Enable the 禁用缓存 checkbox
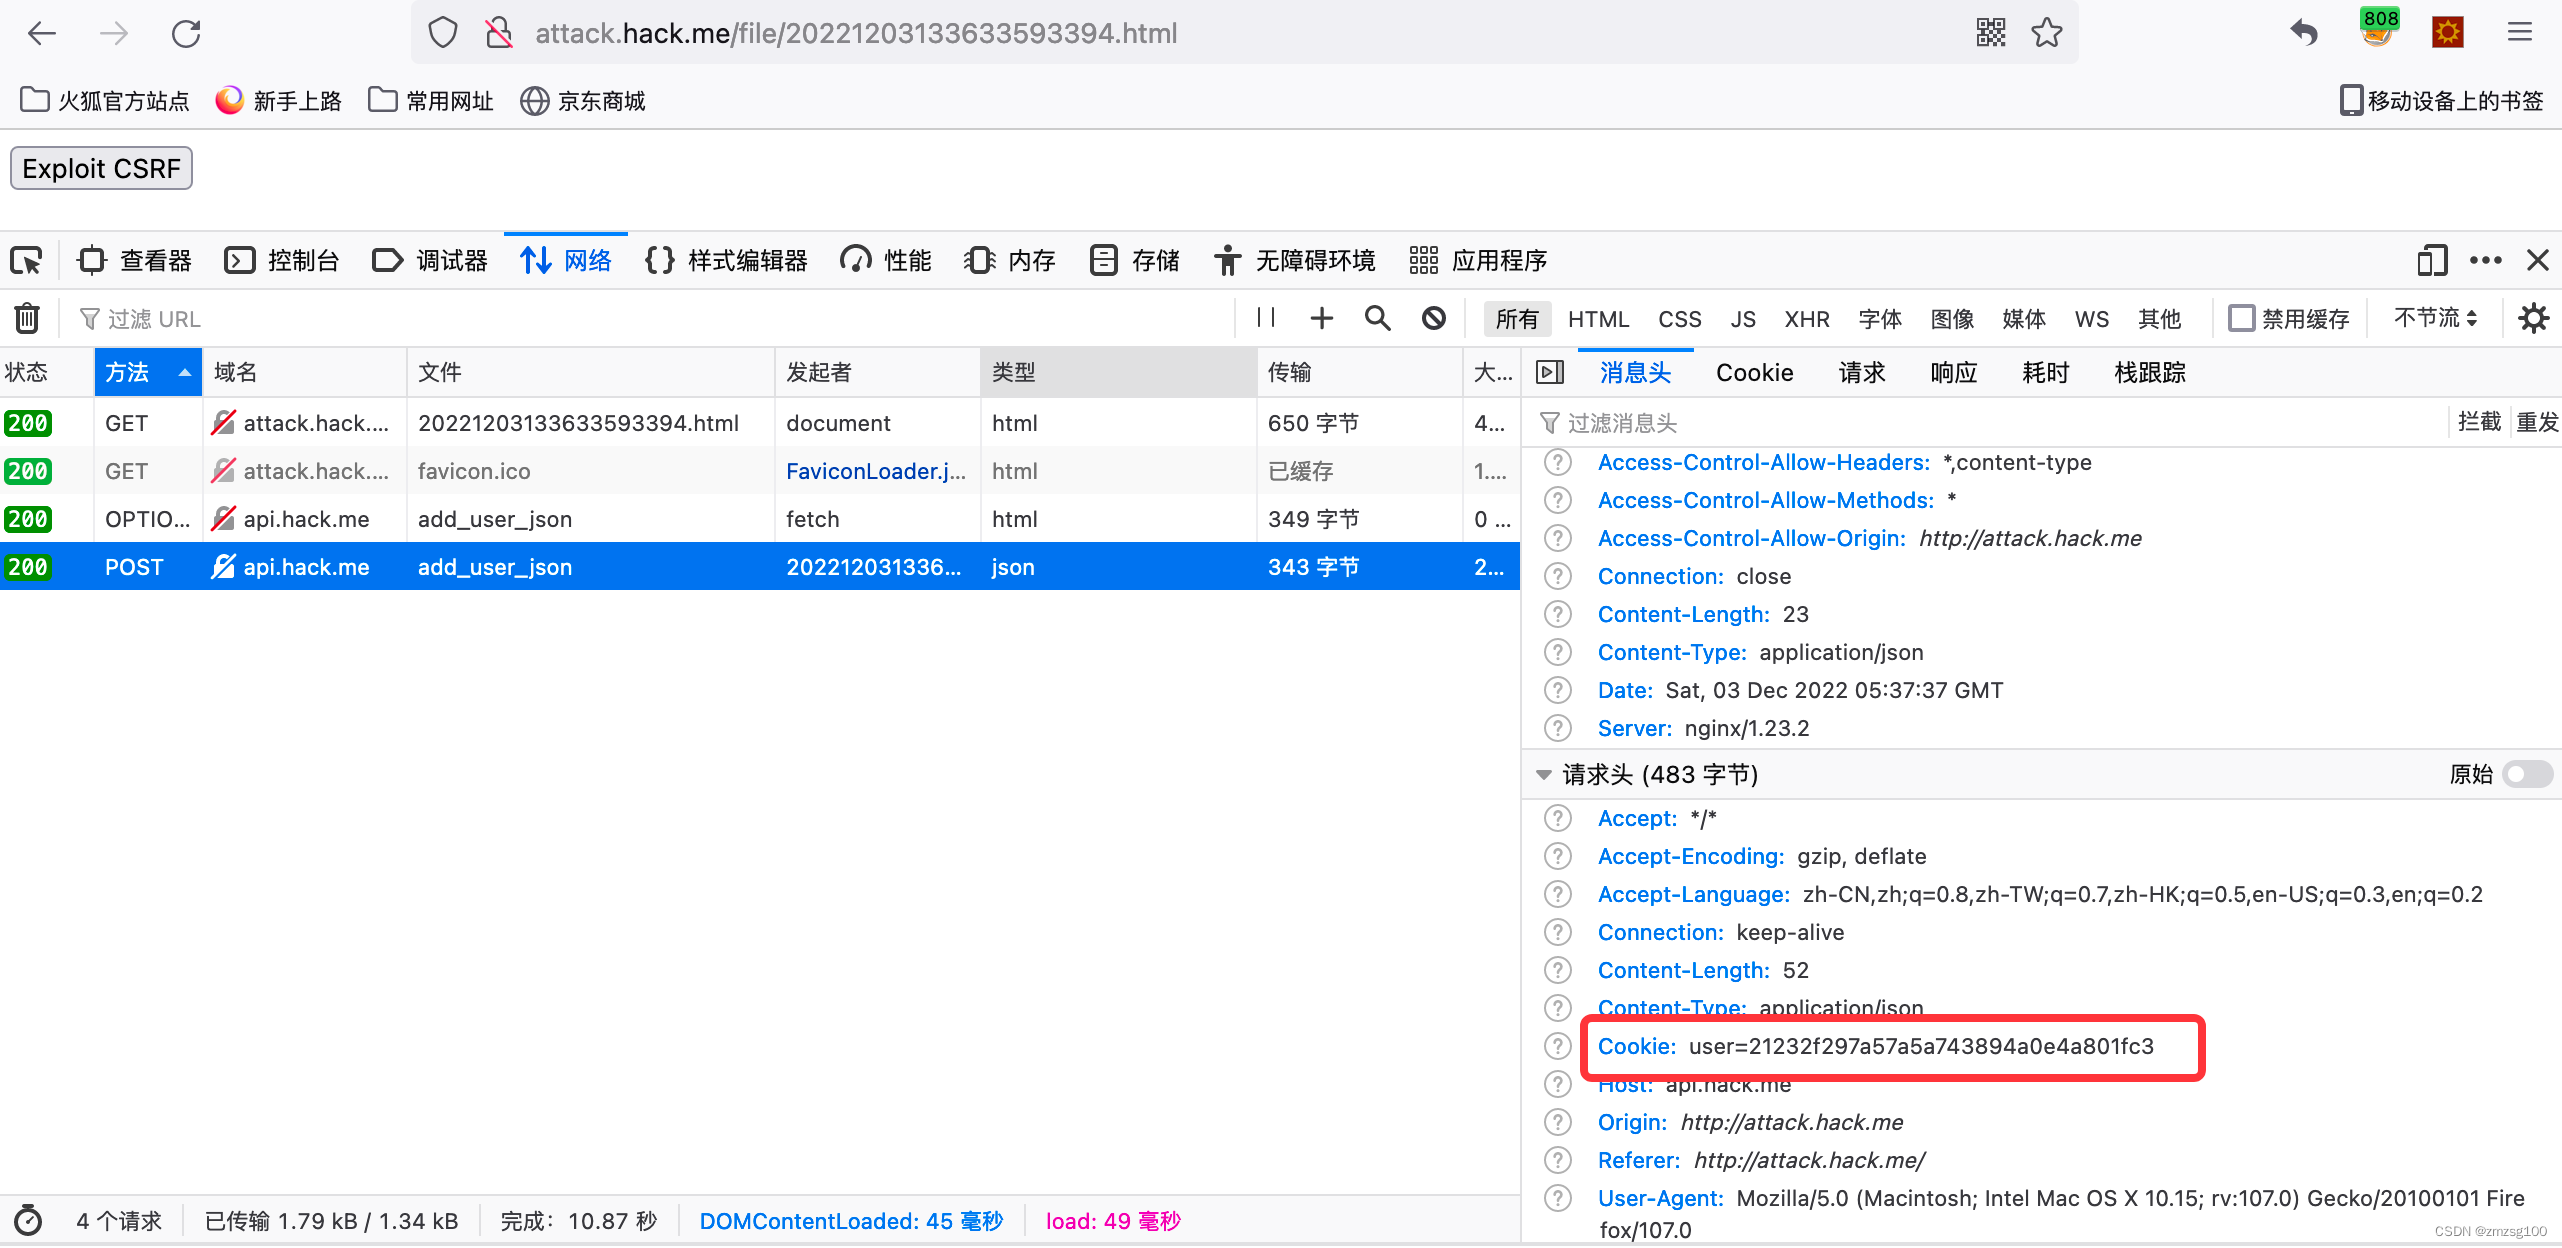Image resolution: width=2562 pixels, height=1248 pixels. [x=2241, y=318]
